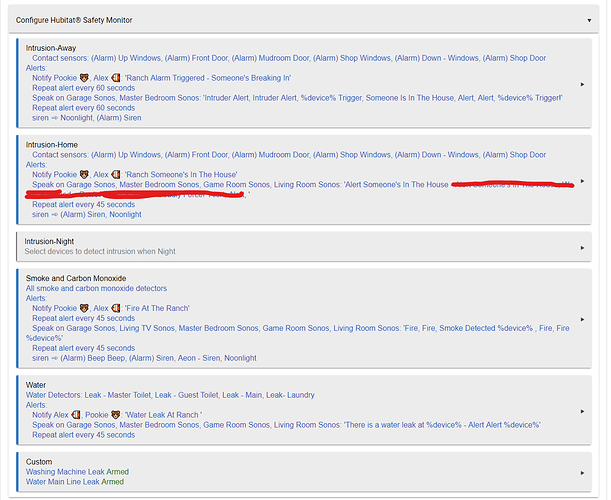The width and height of the screenshot is (611, 500).
Task: Click Intrusion-Night heading text
Action: coord(49,241)
